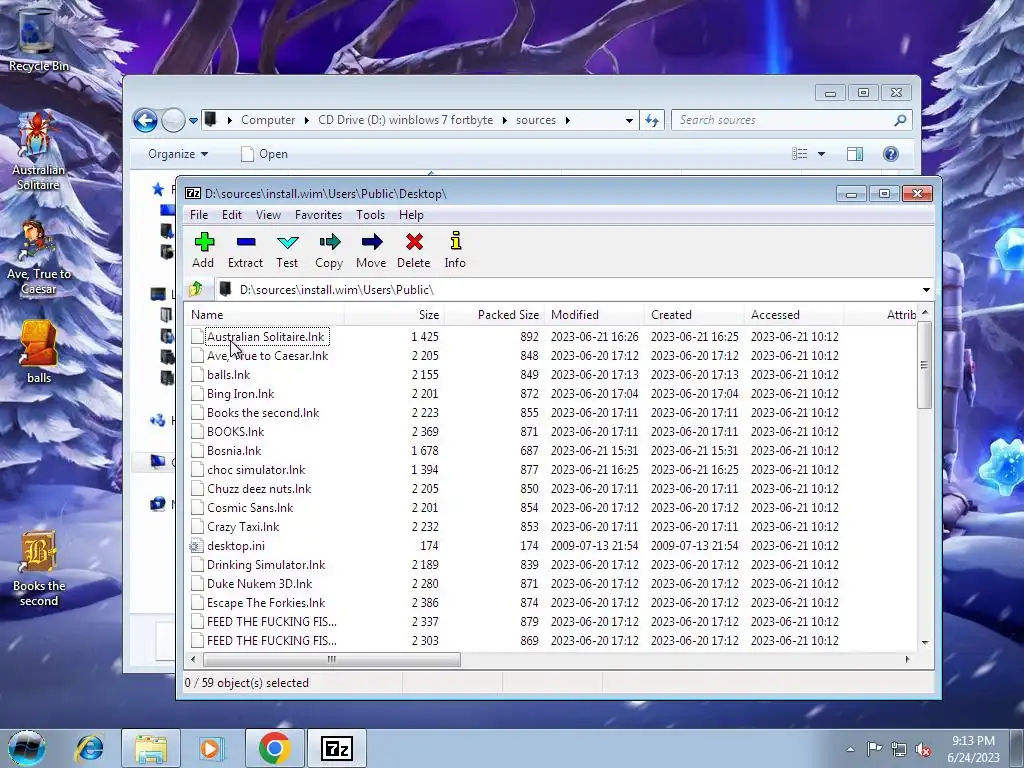
Task: Click the Move toolbar icon in 7-Zip
Action: tap(371, 250)
